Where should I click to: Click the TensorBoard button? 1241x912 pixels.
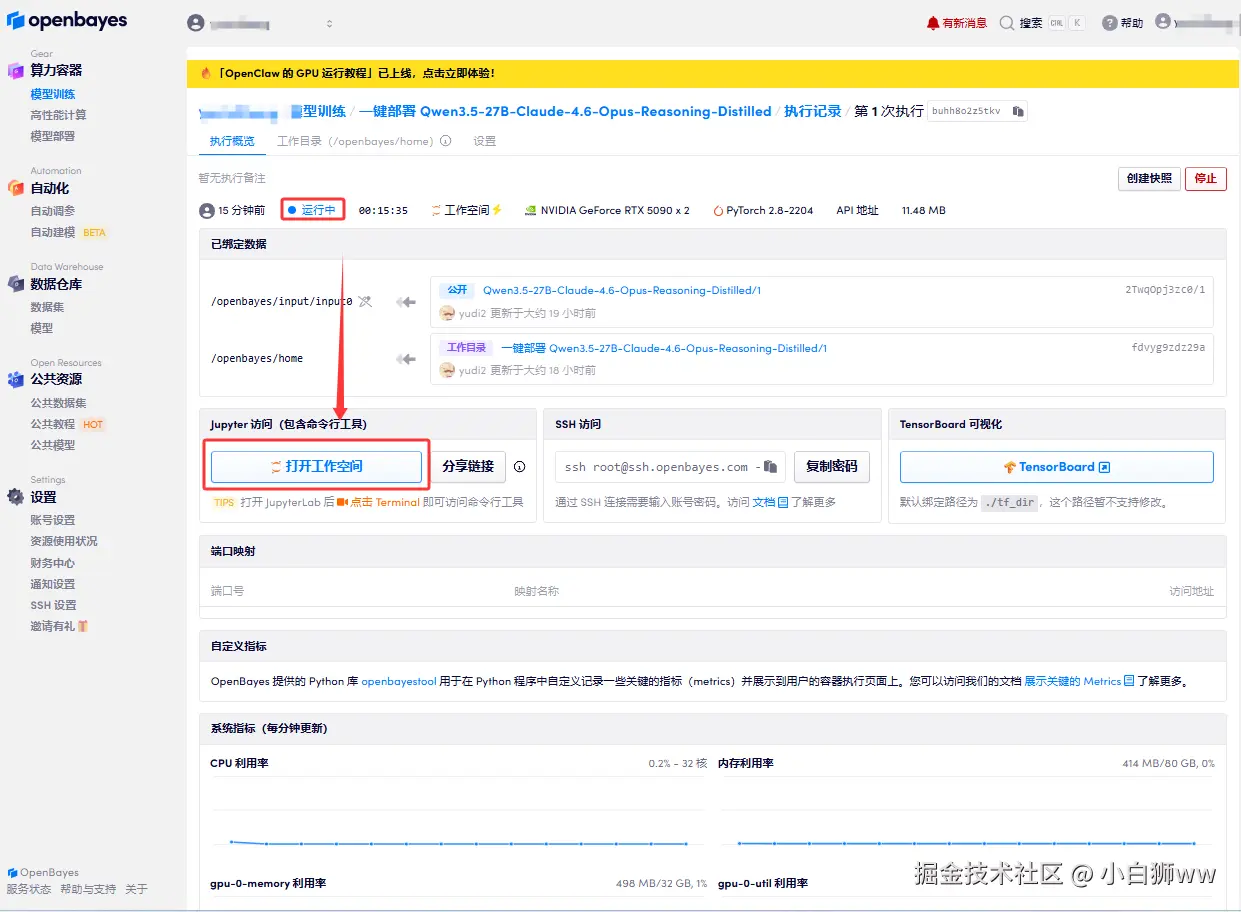pos(1057,467)
